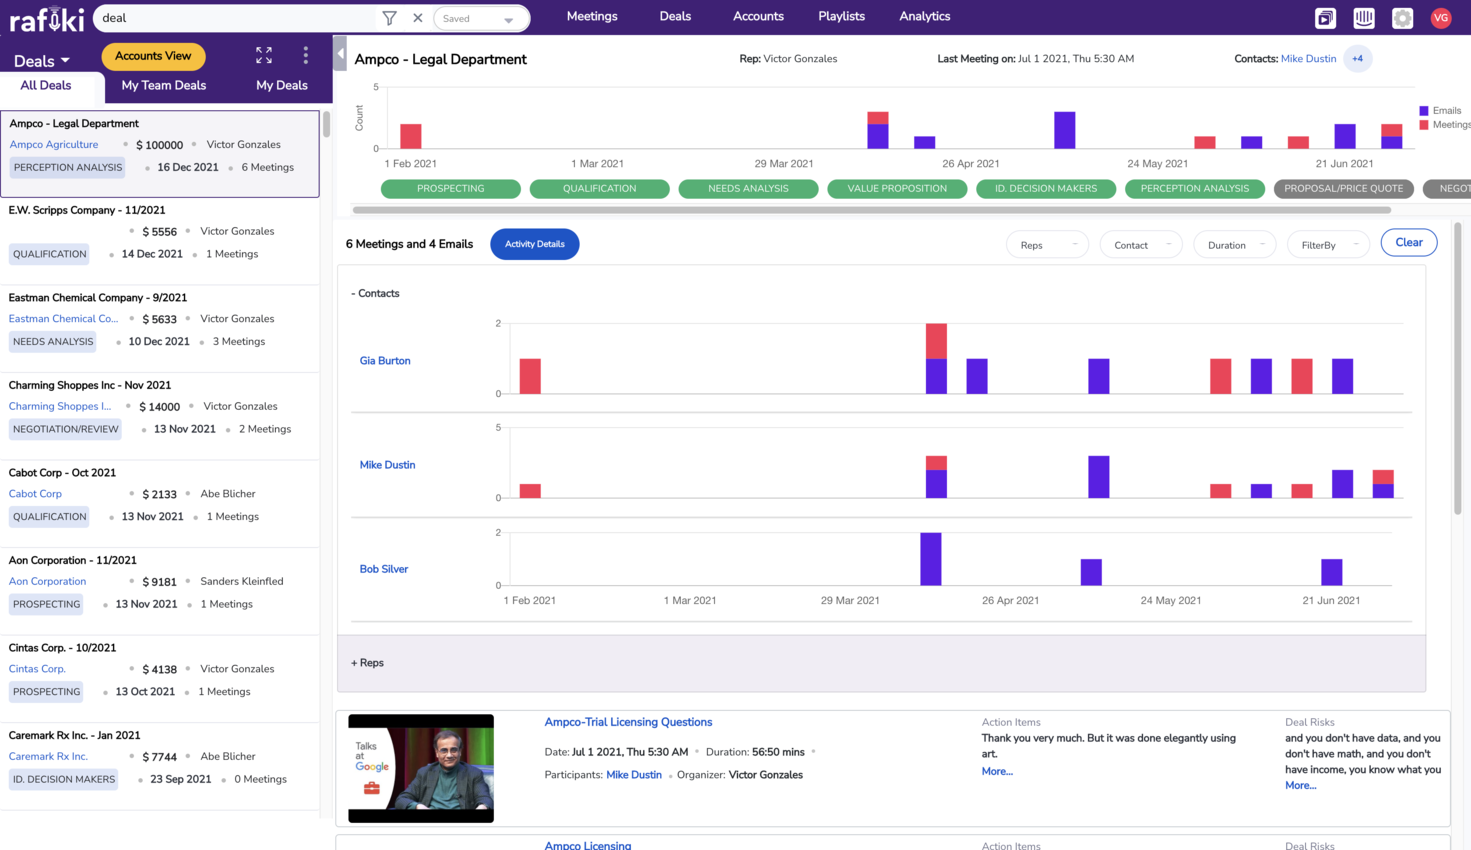Open the Reps filter dropdown
This screenshot has width=1471, height=850.
tap(1047, 245)
